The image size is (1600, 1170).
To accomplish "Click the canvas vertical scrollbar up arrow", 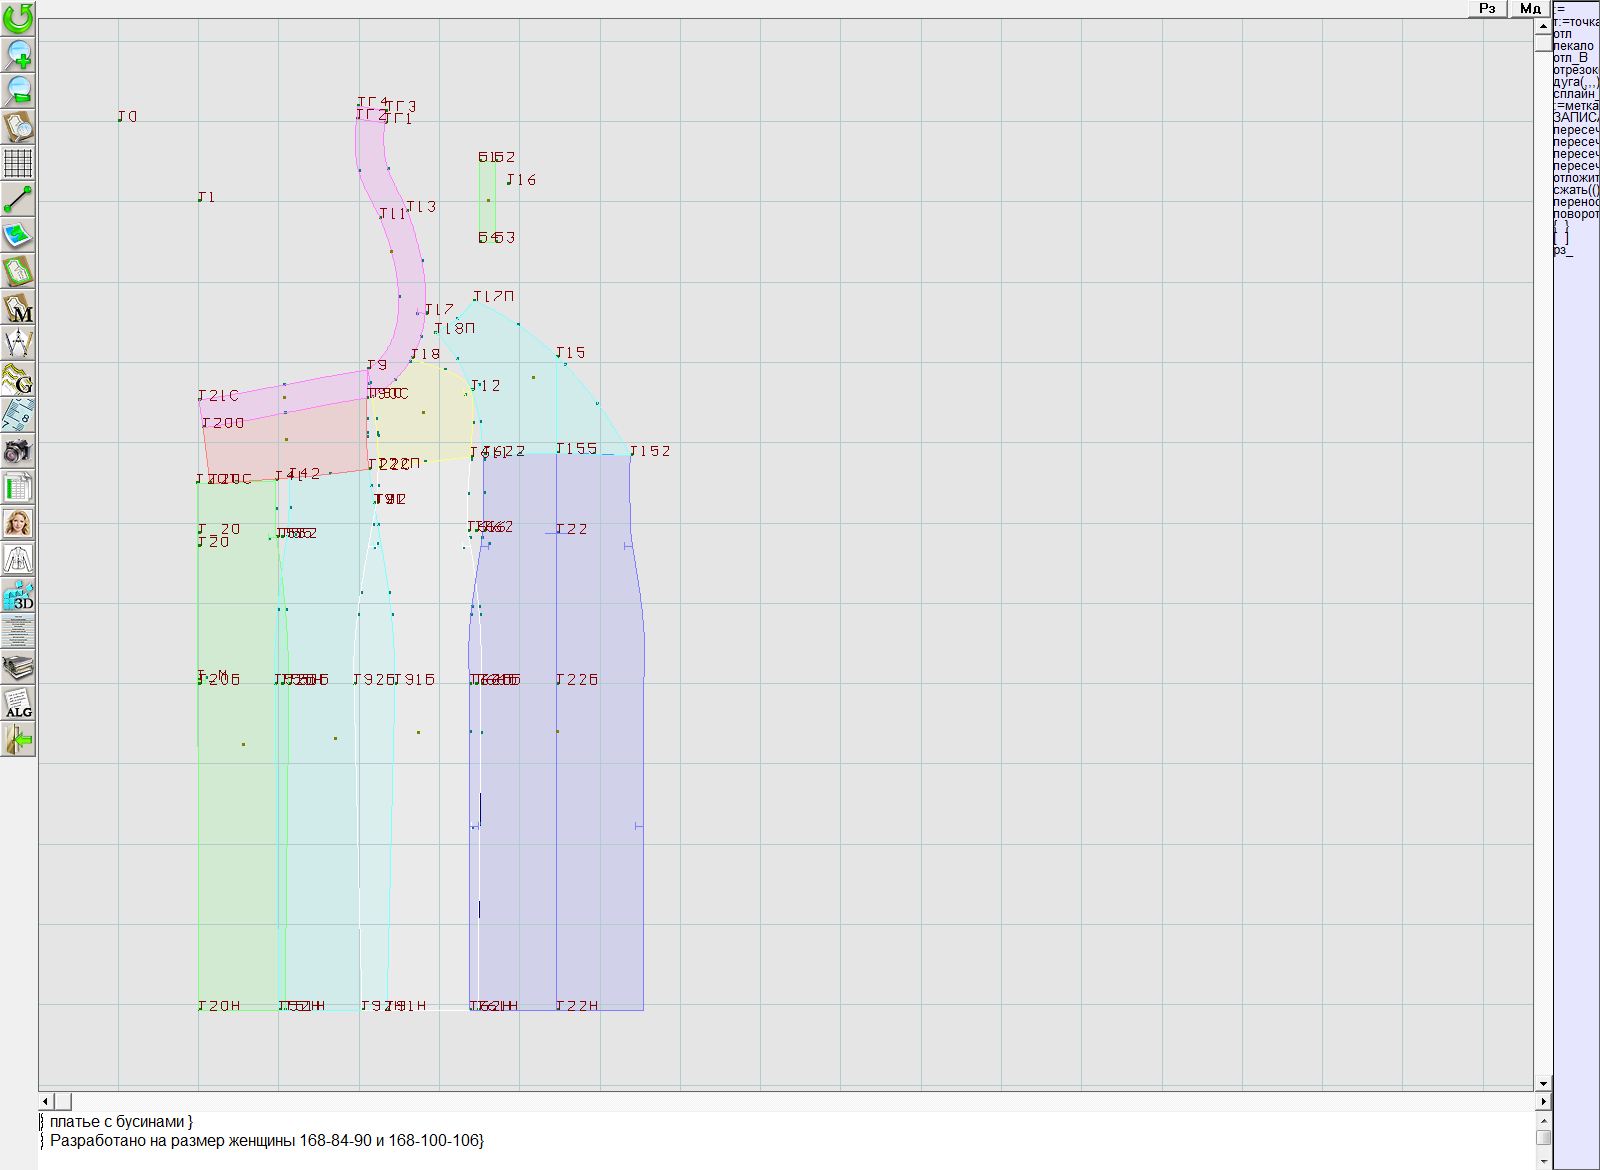I will [x=1543, y=26].
